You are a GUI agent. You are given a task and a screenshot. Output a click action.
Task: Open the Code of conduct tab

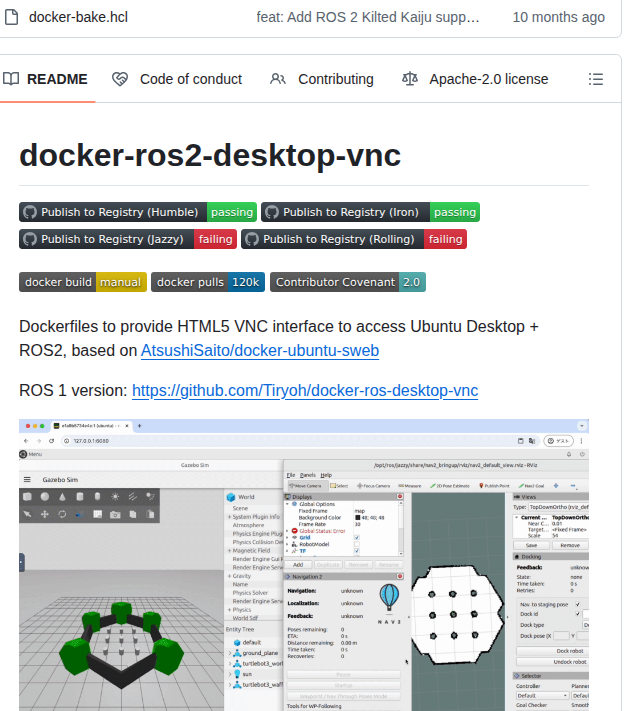point(177,79)
